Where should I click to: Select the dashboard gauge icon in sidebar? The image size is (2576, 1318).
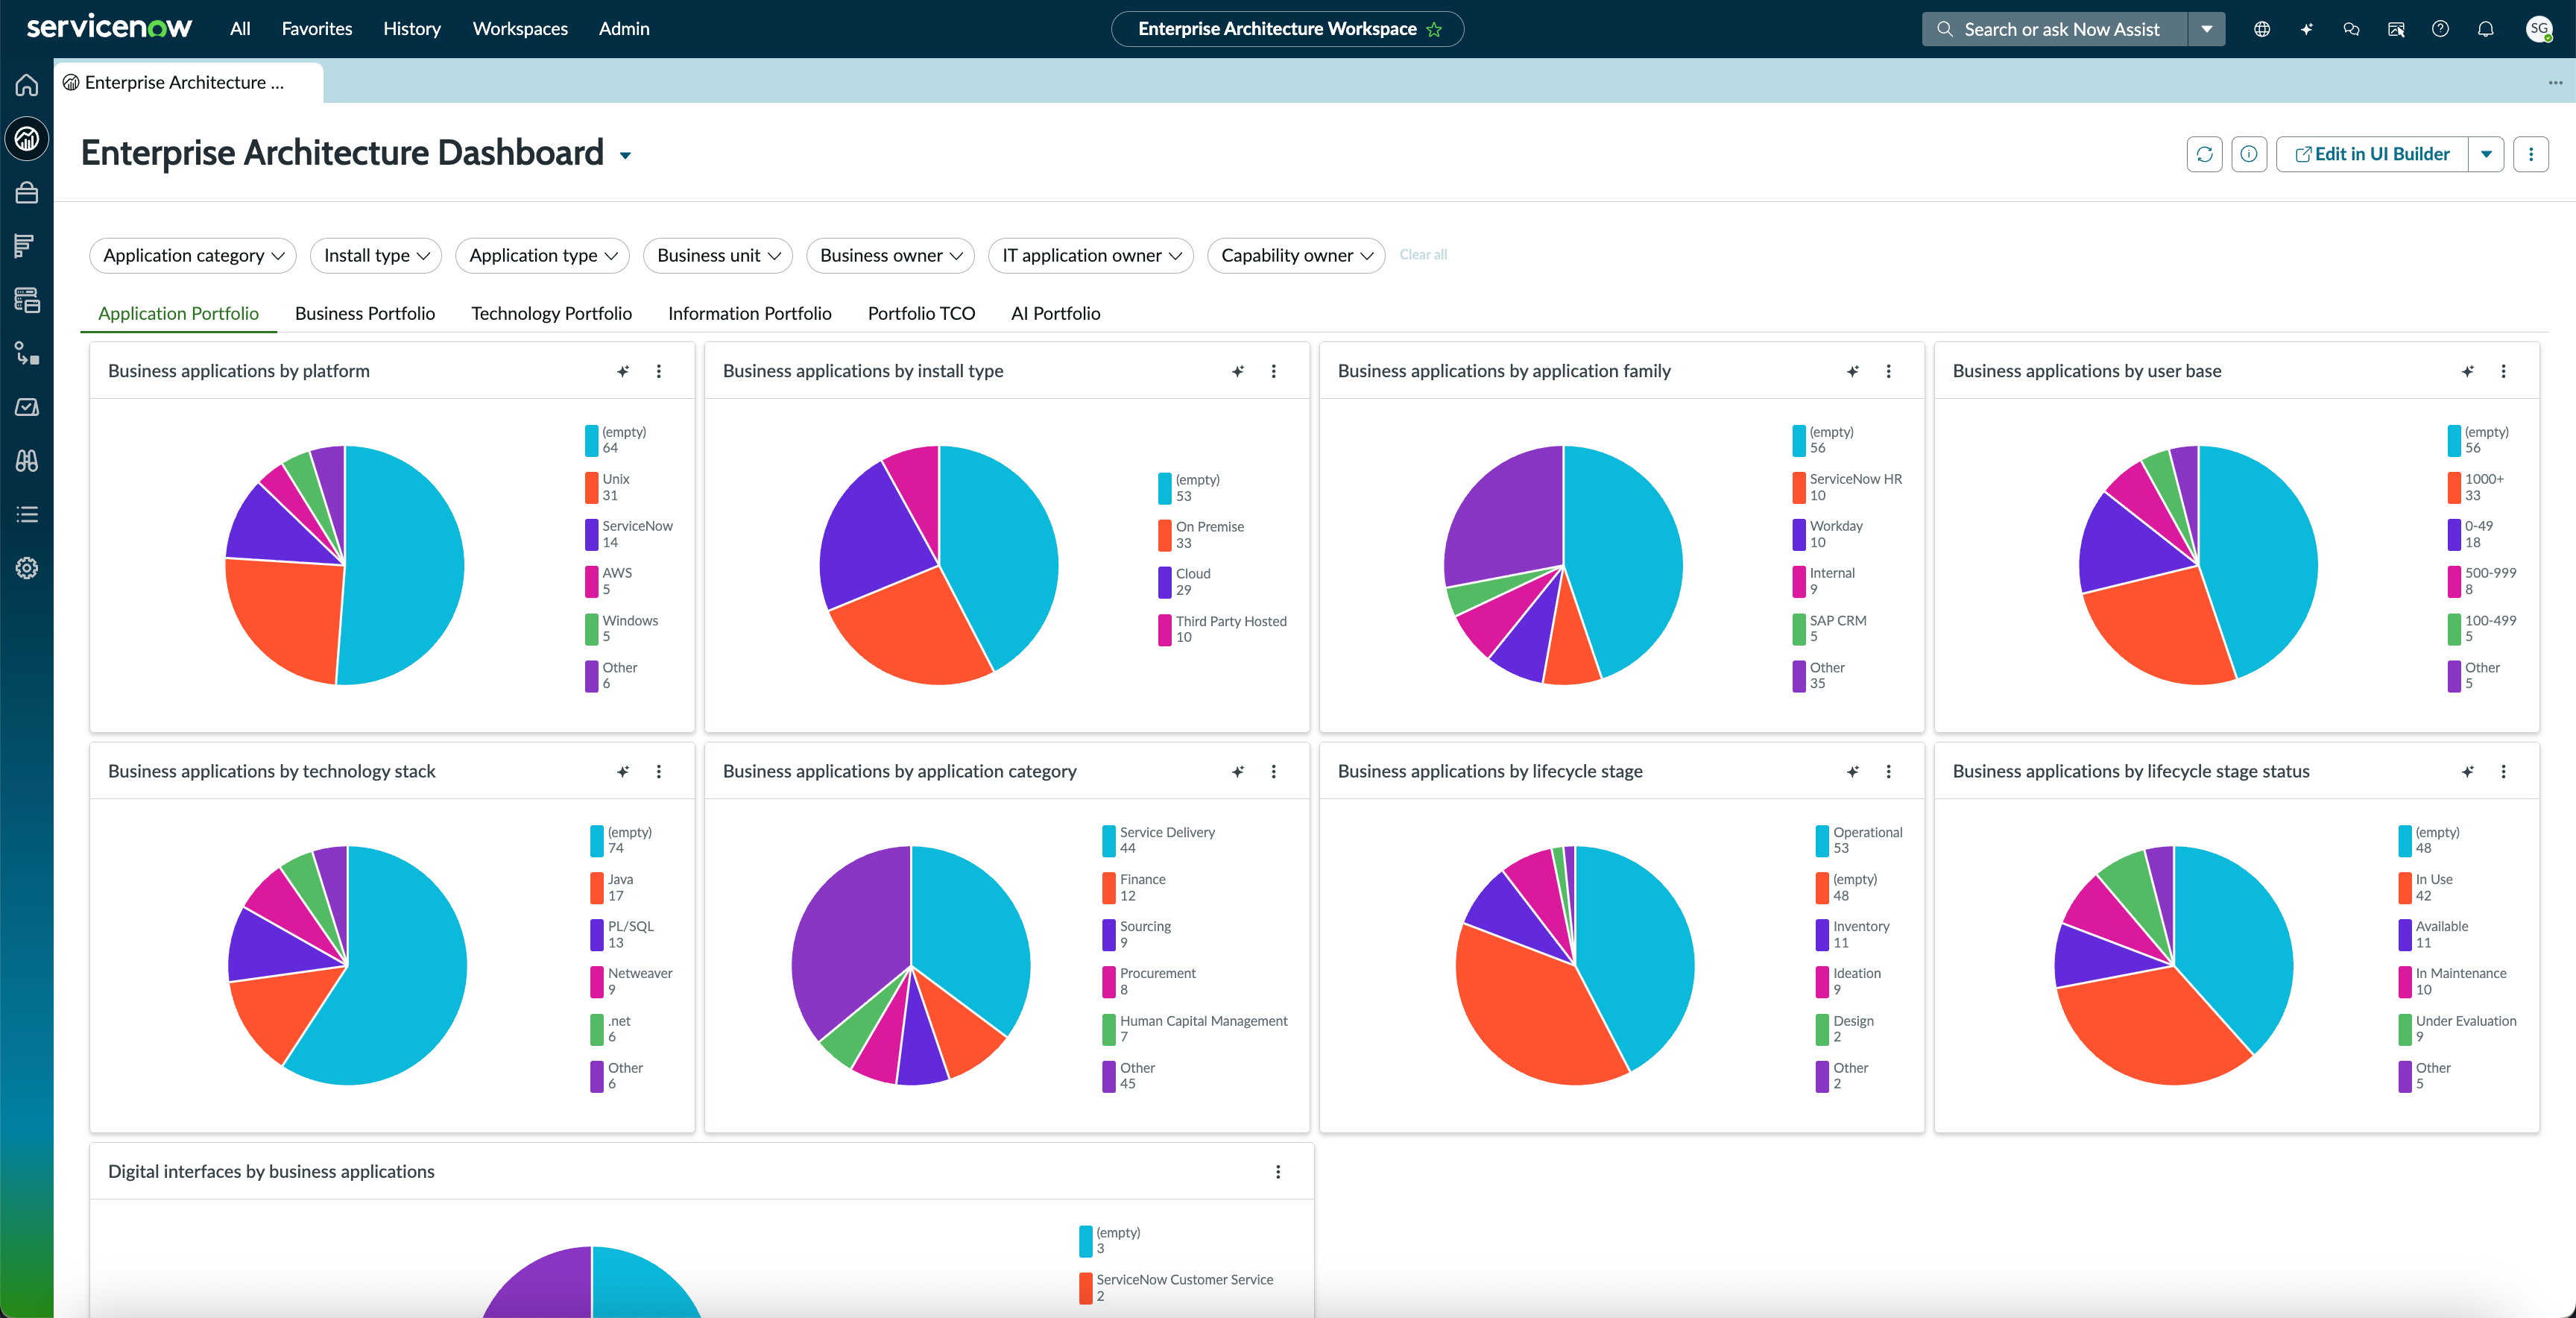point(27,139)
